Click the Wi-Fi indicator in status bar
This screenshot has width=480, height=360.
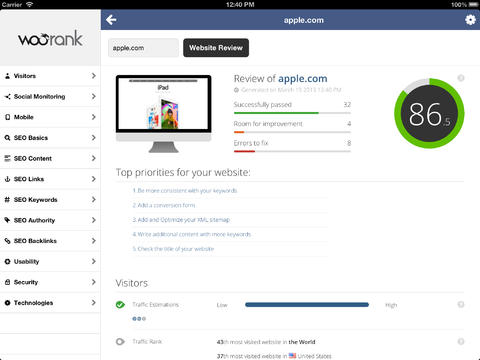[30, 5]
